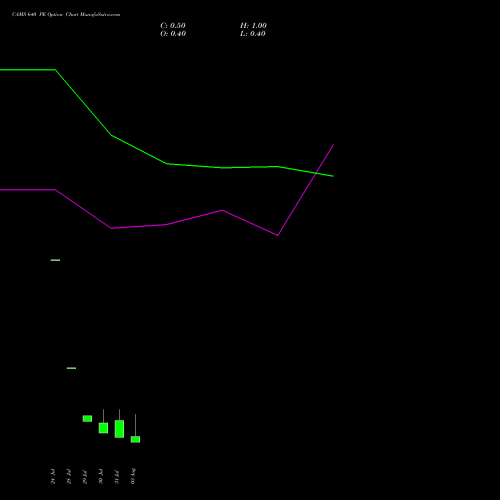Click the '29 Jul' date axis label
This screenshot has width=500, height=500.
[85, 476]
